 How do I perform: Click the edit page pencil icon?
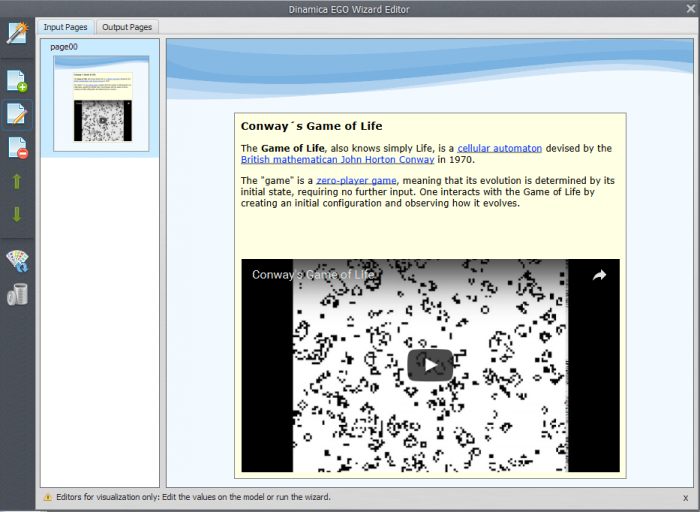click(17, 114)
